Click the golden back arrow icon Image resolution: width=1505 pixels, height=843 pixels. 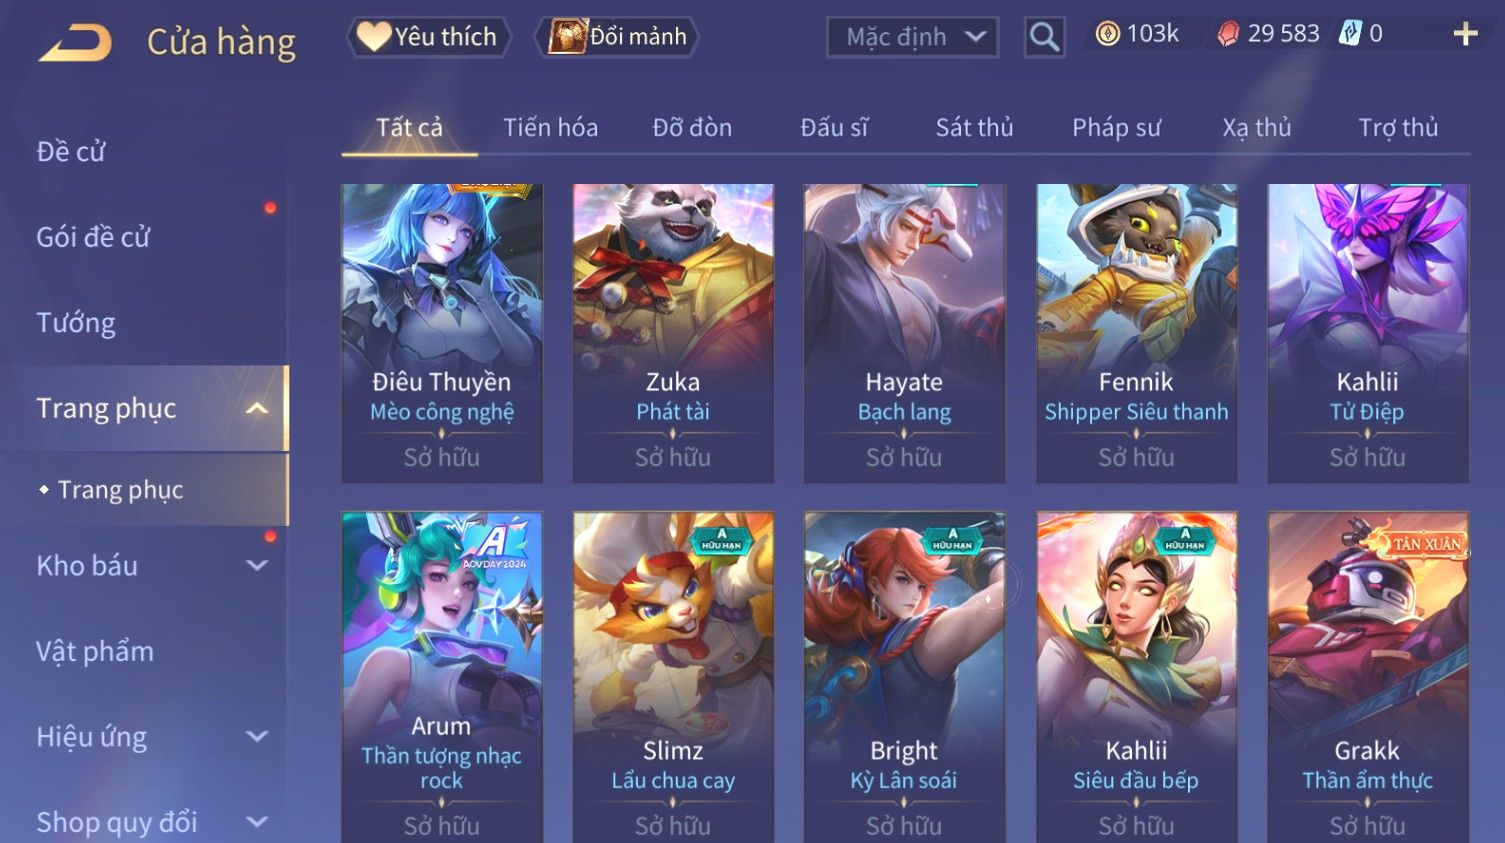pyautogui.click(x=76, y=43)
